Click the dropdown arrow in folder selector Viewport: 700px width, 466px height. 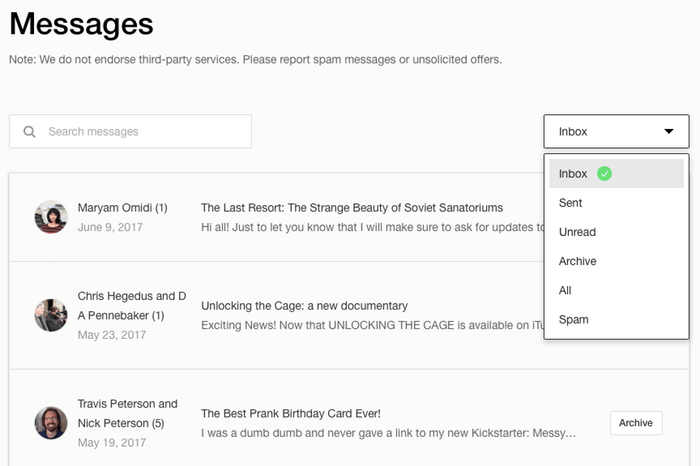[x=668, y=131]
